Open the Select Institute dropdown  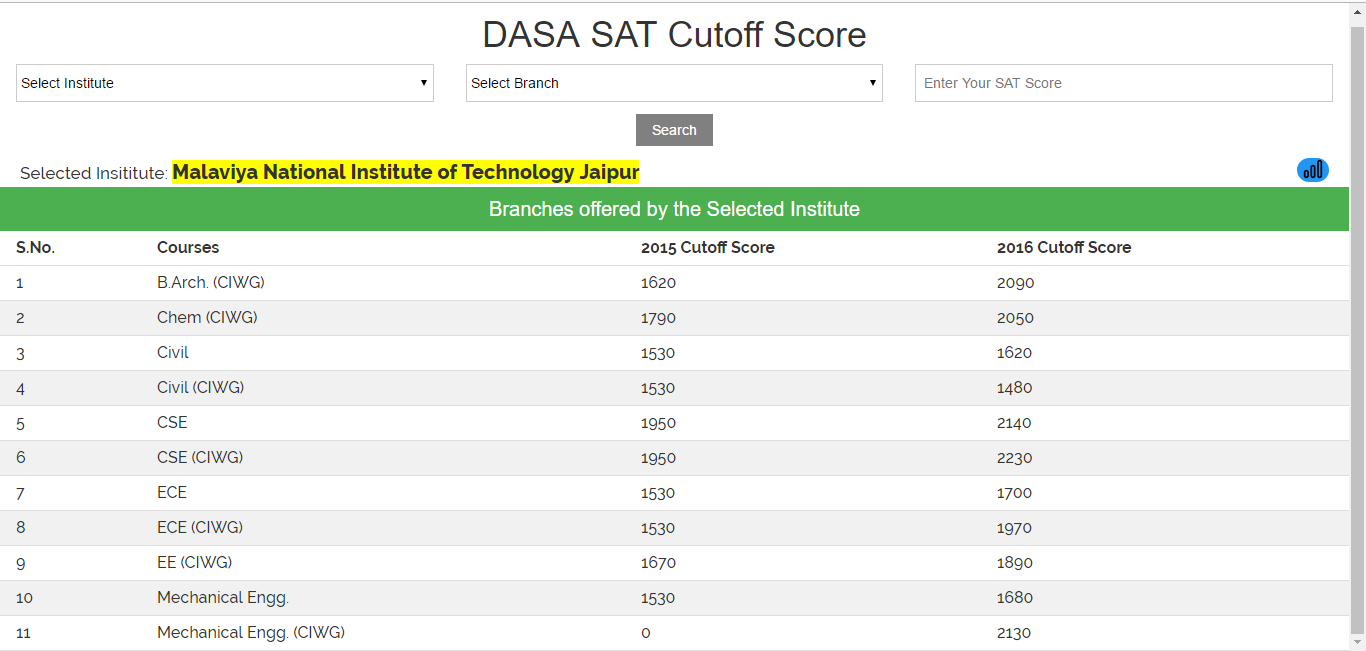coord(225,83)
